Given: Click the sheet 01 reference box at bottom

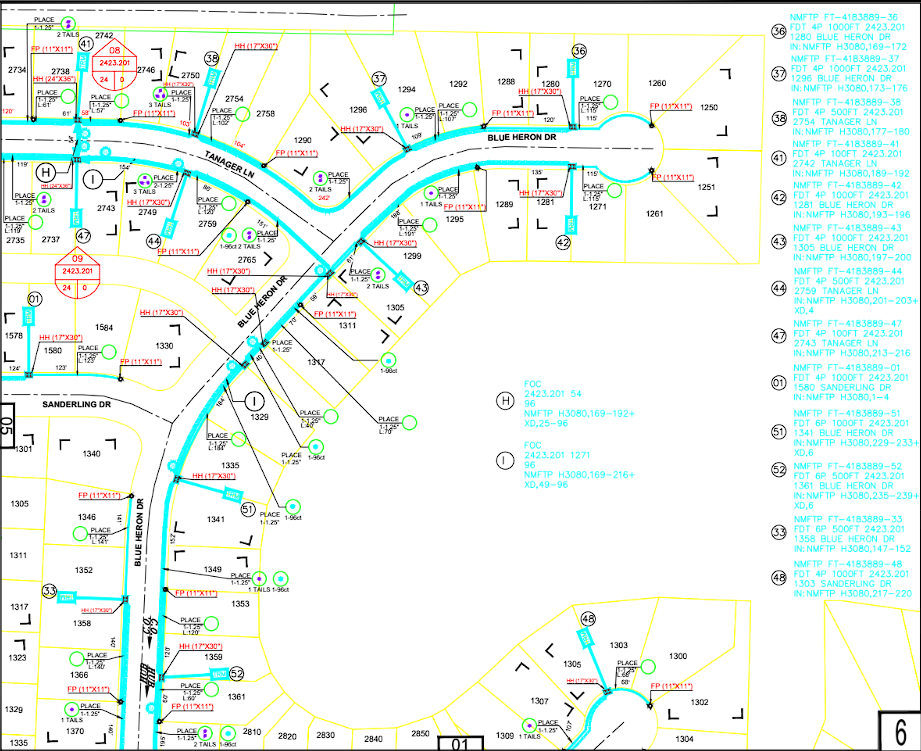Looking at the screenshot, I should click(460, 744).
